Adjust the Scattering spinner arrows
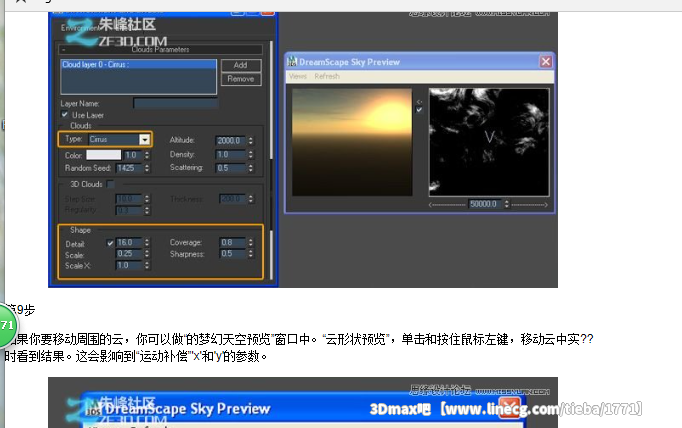Screen dimensions: 682x428 [x=251, y=168]
